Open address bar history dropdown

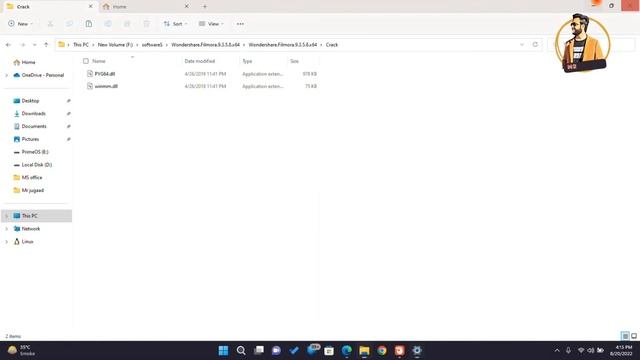(x=522, y=44)
